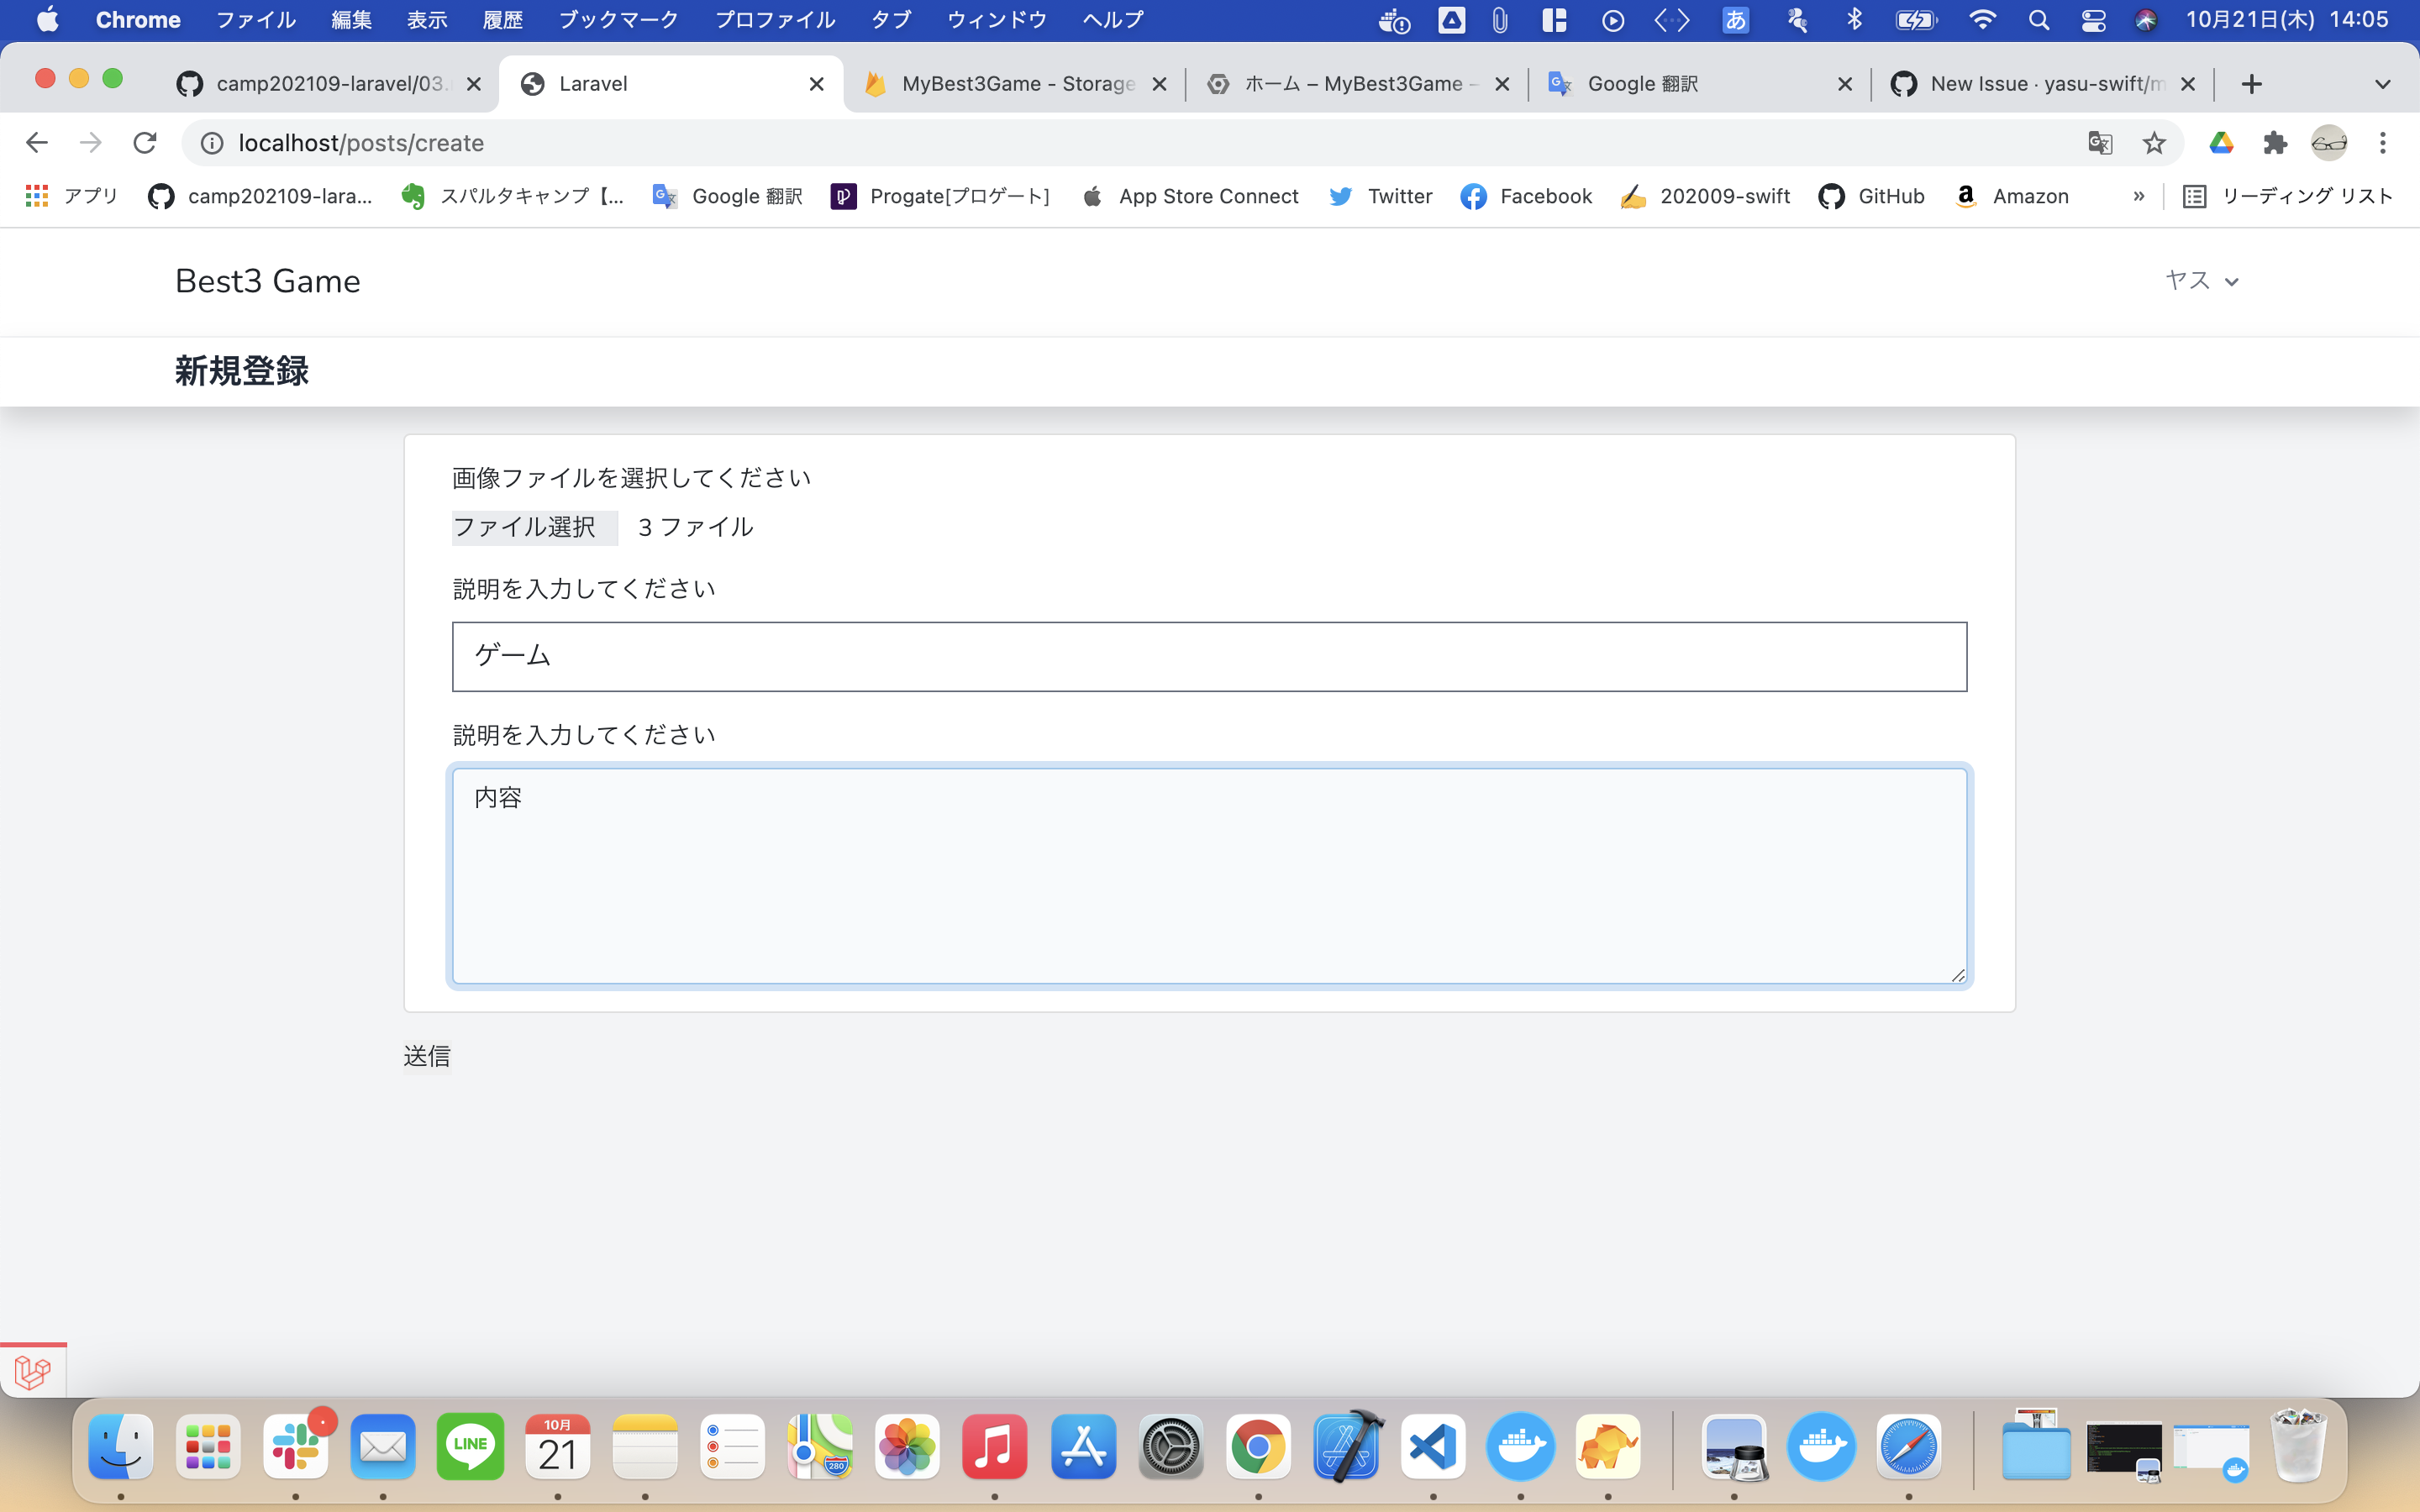Open the ファイル menu in menu bar
Screen dimensions: 2420x1512
256,20
